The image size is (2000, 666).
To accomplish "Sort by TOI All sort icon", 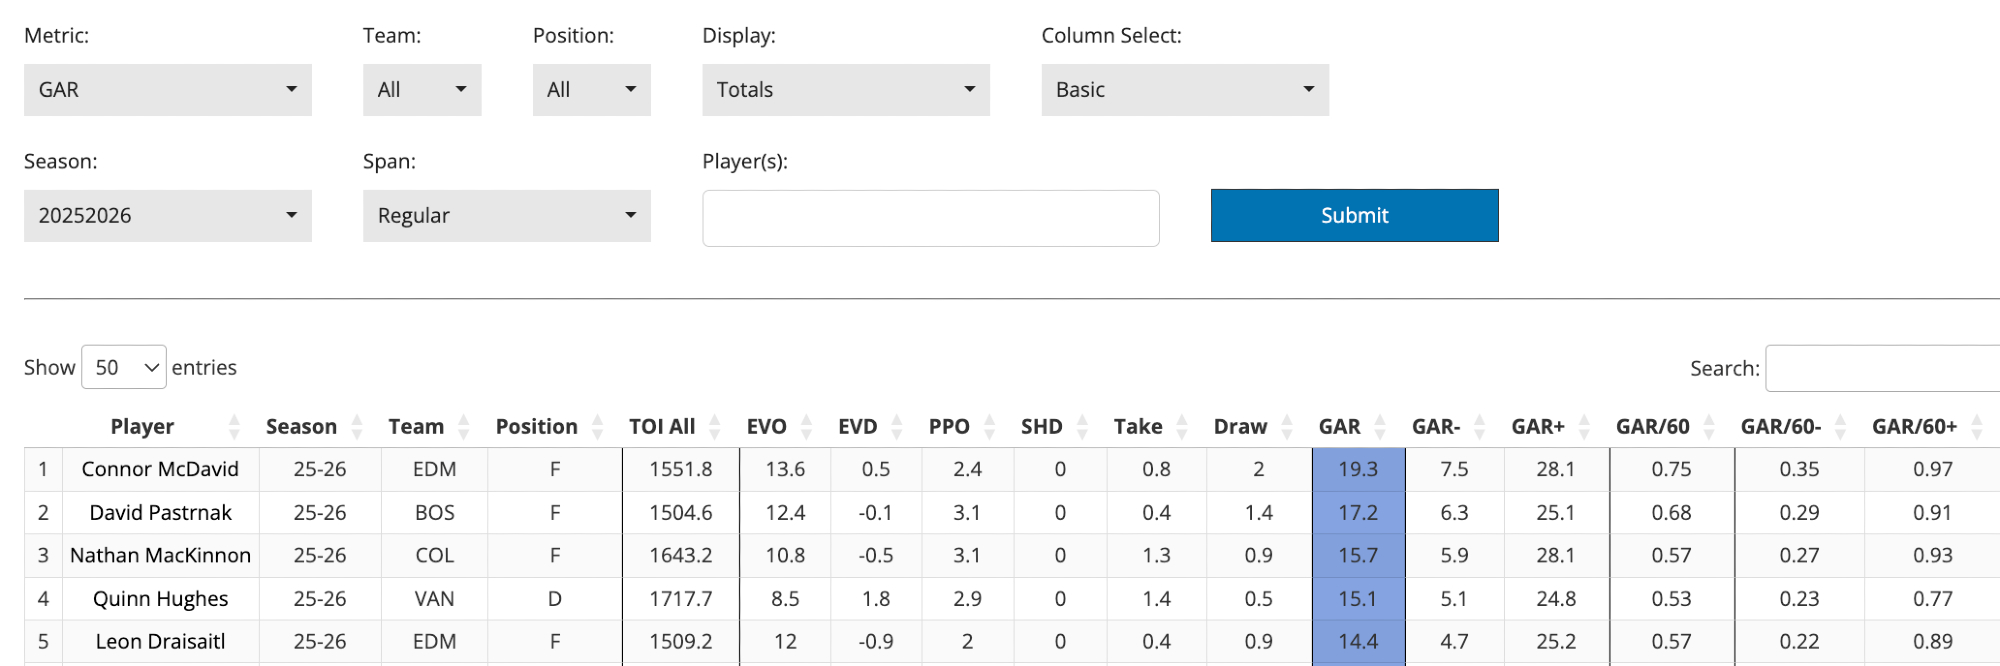I will click(714, 427).
